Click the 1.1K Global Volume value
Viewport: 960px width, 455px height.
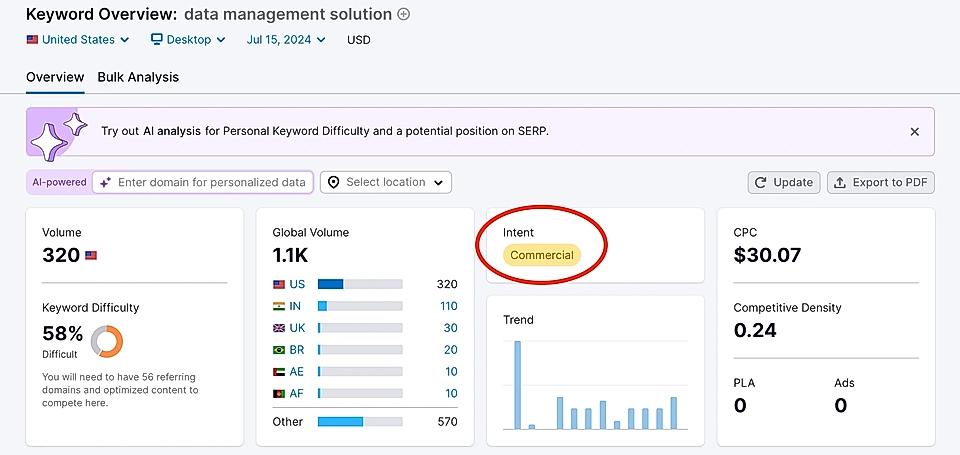(290, 255)
